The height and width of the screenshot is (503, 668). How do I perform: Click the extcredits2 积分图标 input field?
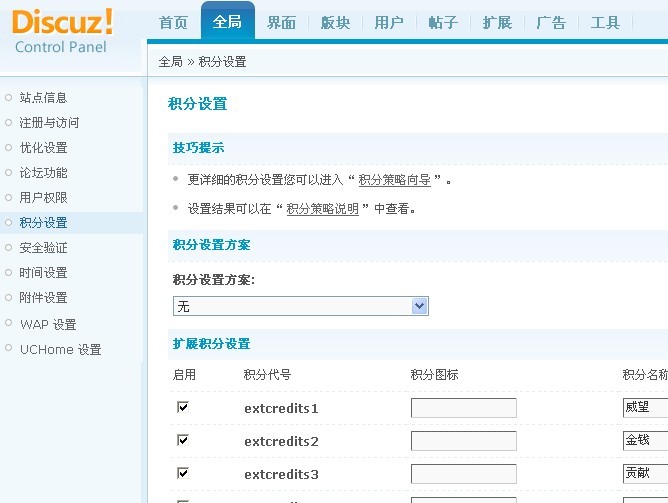pos(464,441)
